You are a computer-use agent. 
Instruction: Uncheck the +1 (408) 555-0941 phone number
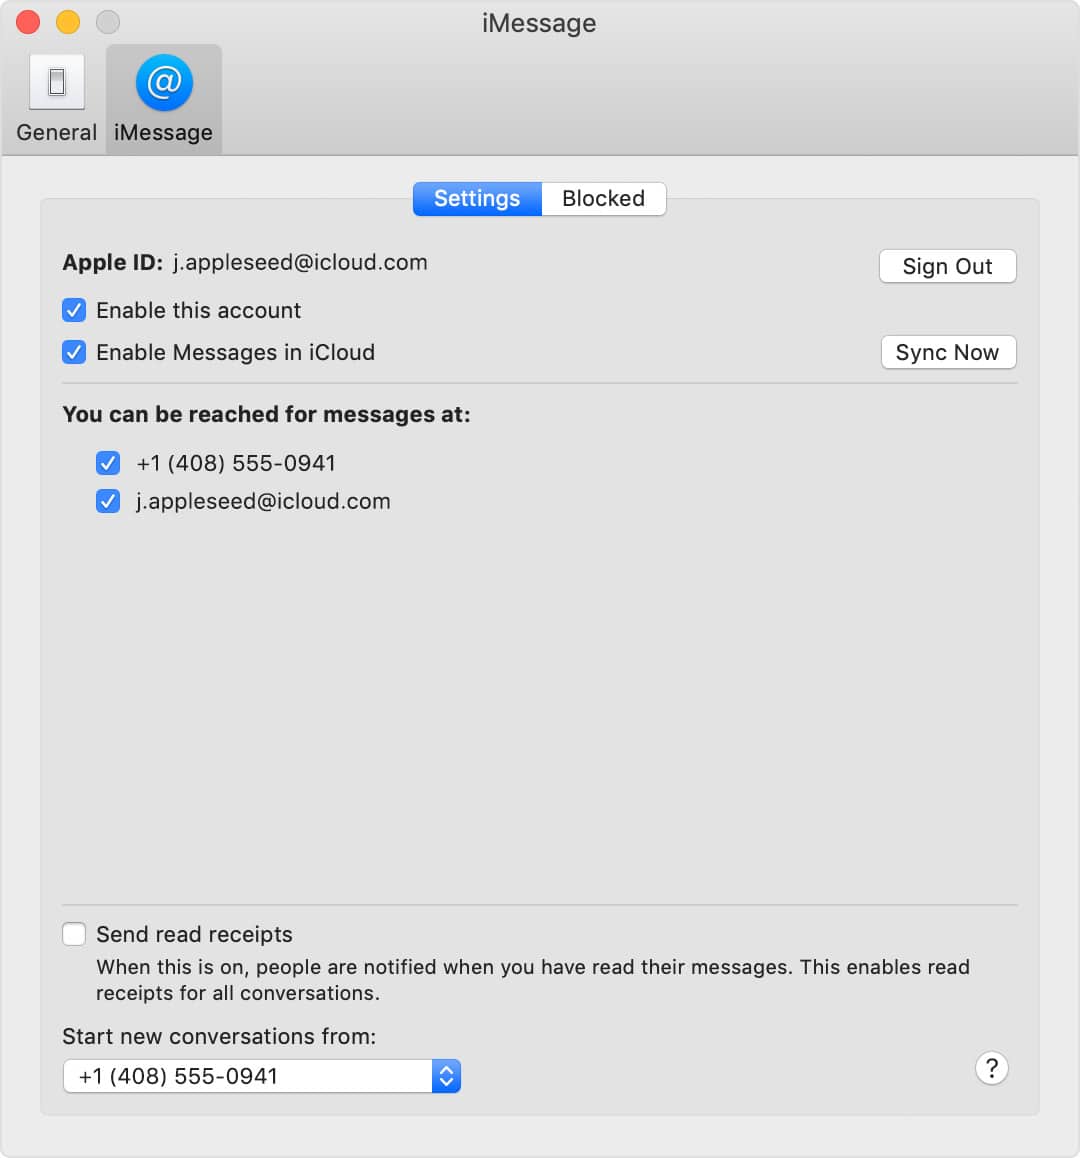pos(108,462)
